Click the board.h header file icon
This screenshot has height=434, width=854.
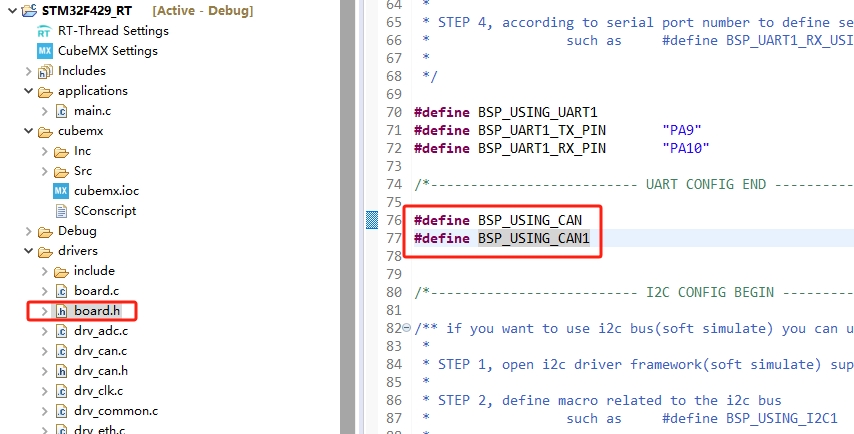coord(62,311)
